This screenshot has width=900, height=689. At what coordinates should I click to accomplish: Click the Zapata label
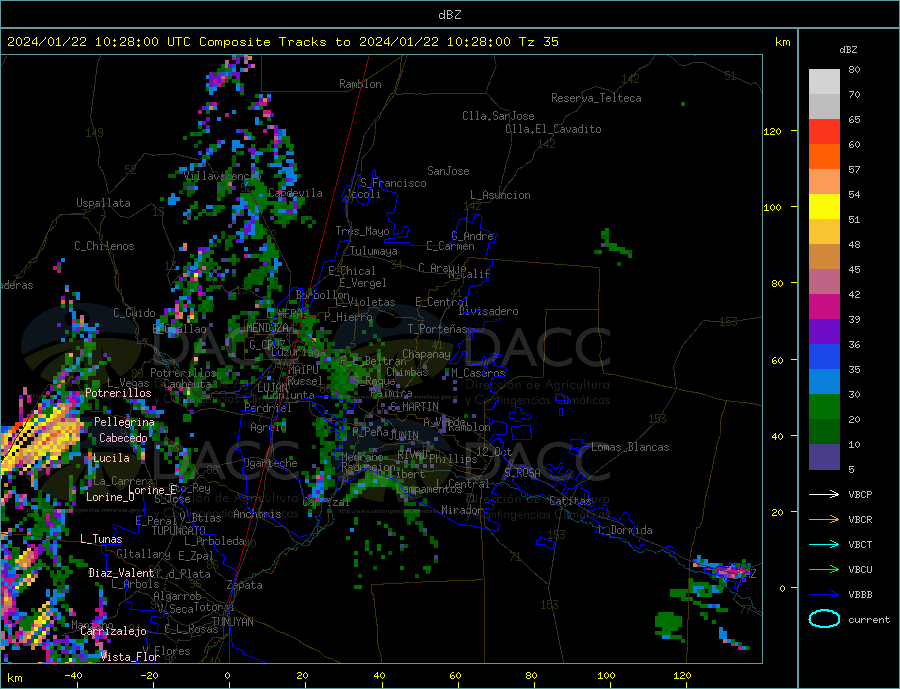point(245,585)
